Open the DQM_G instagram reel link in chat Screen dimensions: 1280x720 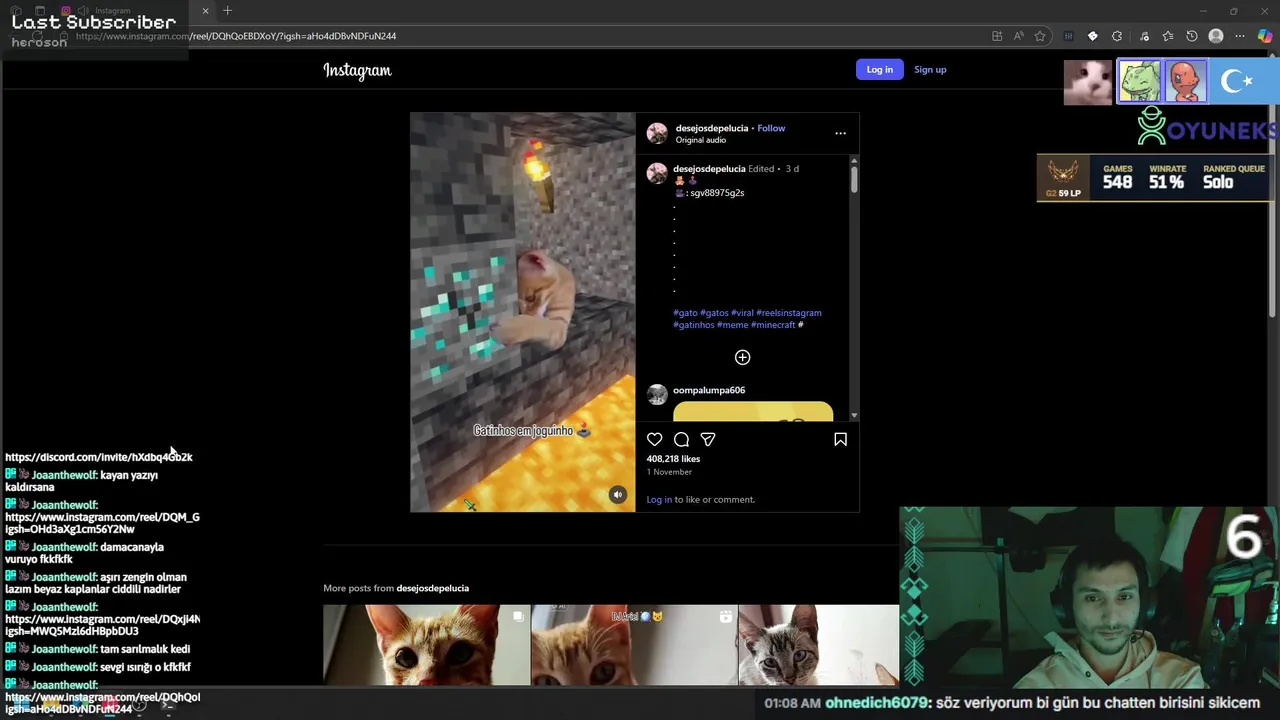(102, 523)
